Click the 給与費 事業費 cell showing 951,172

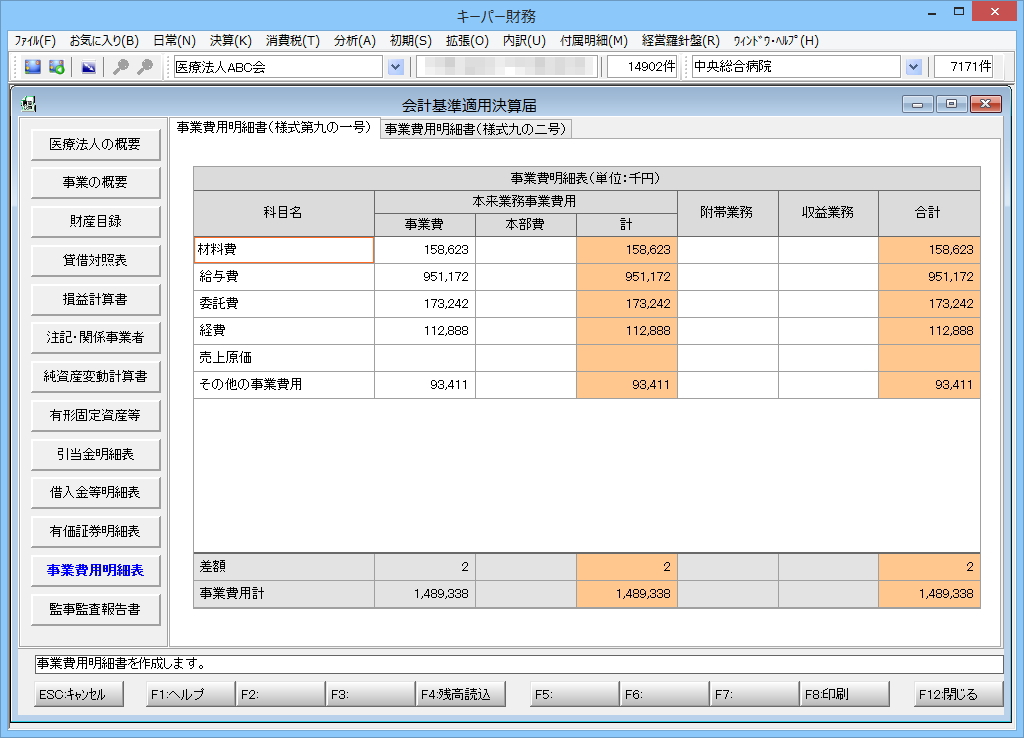(x=425, y=277)
